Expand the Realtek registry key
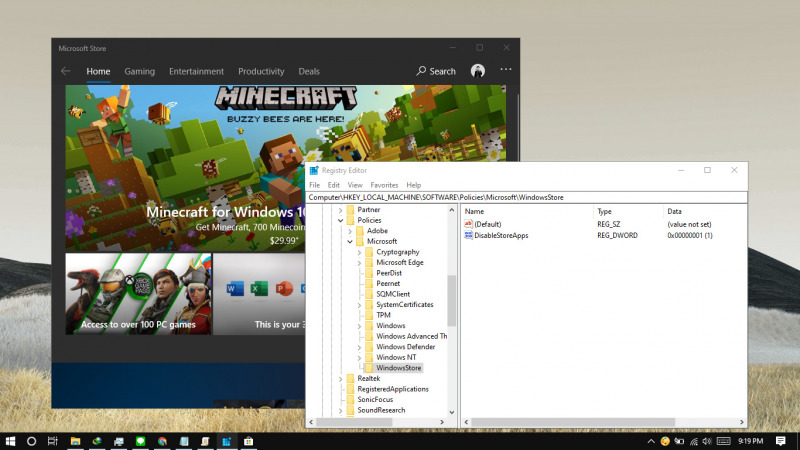This screenshot has height=450, width=800. 340,379
